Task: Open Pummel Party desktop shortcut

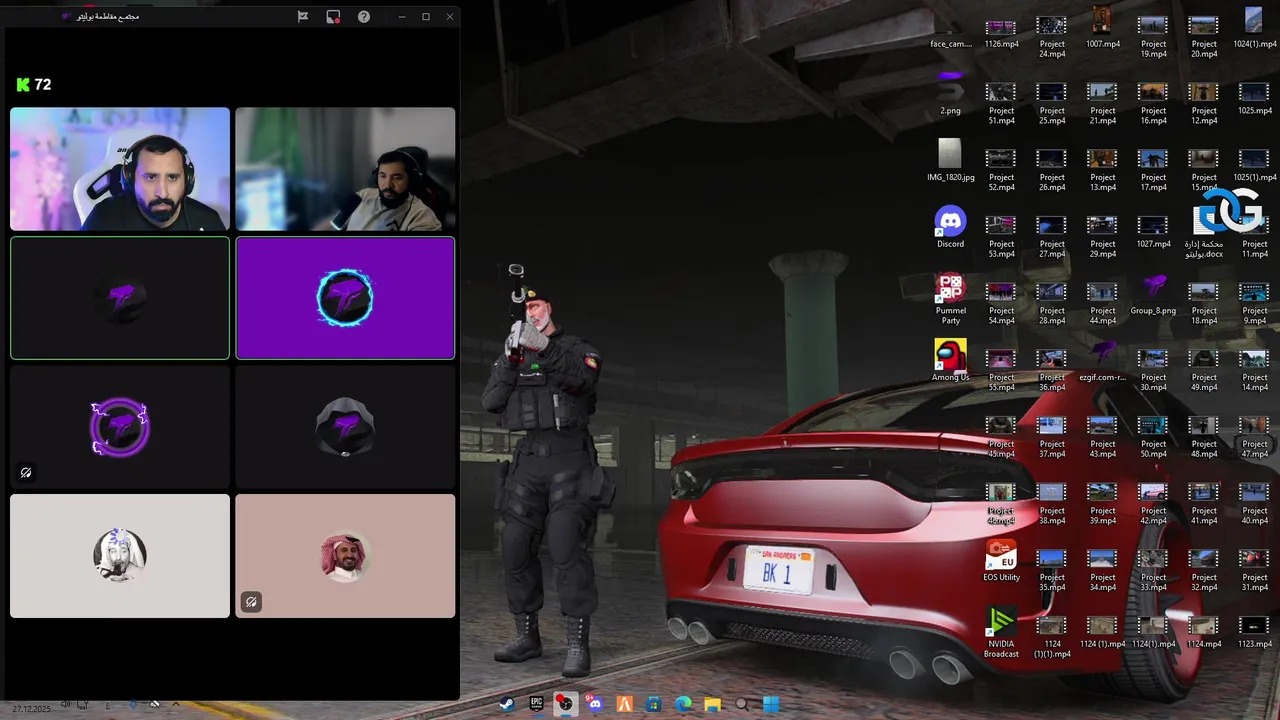Action: (x=950, y=299)
